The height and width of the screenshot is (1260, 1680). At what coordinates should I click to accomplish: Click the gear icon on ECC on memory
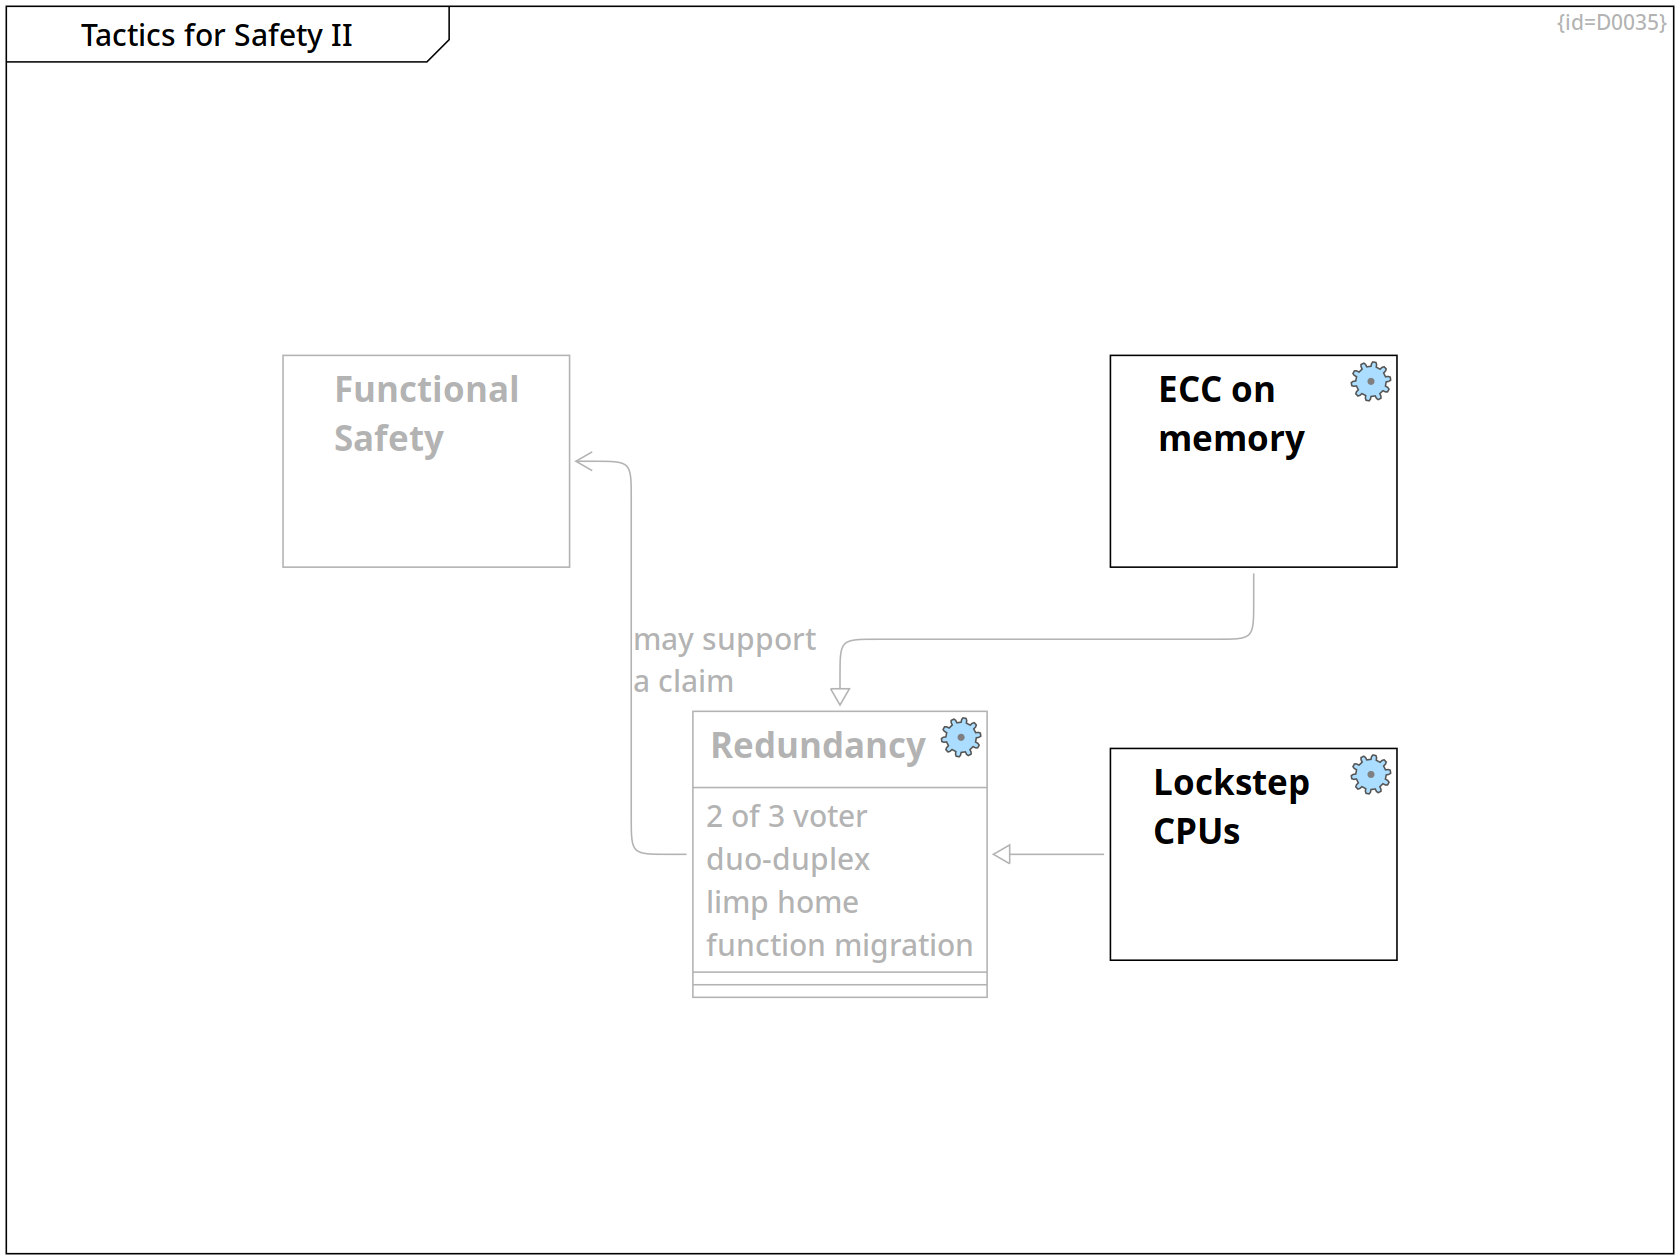(x=1370, y=381)
